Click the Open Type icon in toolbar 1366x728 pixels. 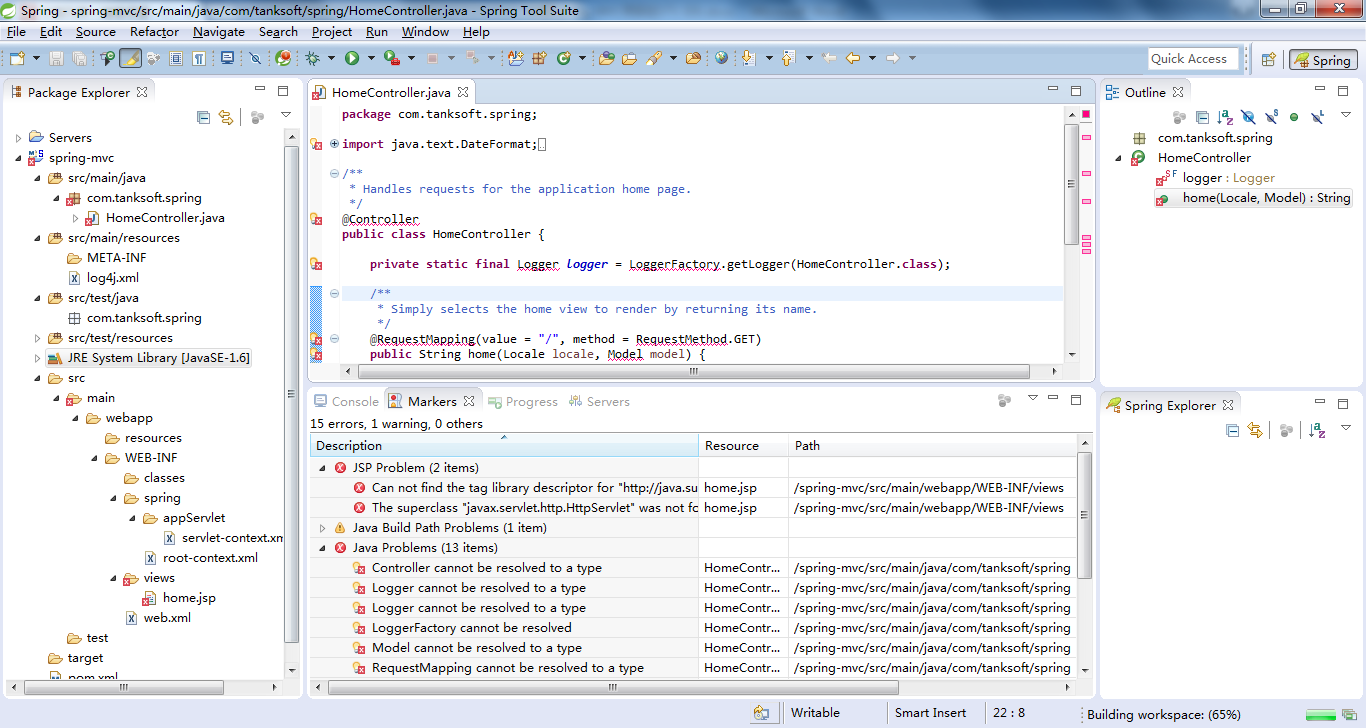tap(606, 58)
